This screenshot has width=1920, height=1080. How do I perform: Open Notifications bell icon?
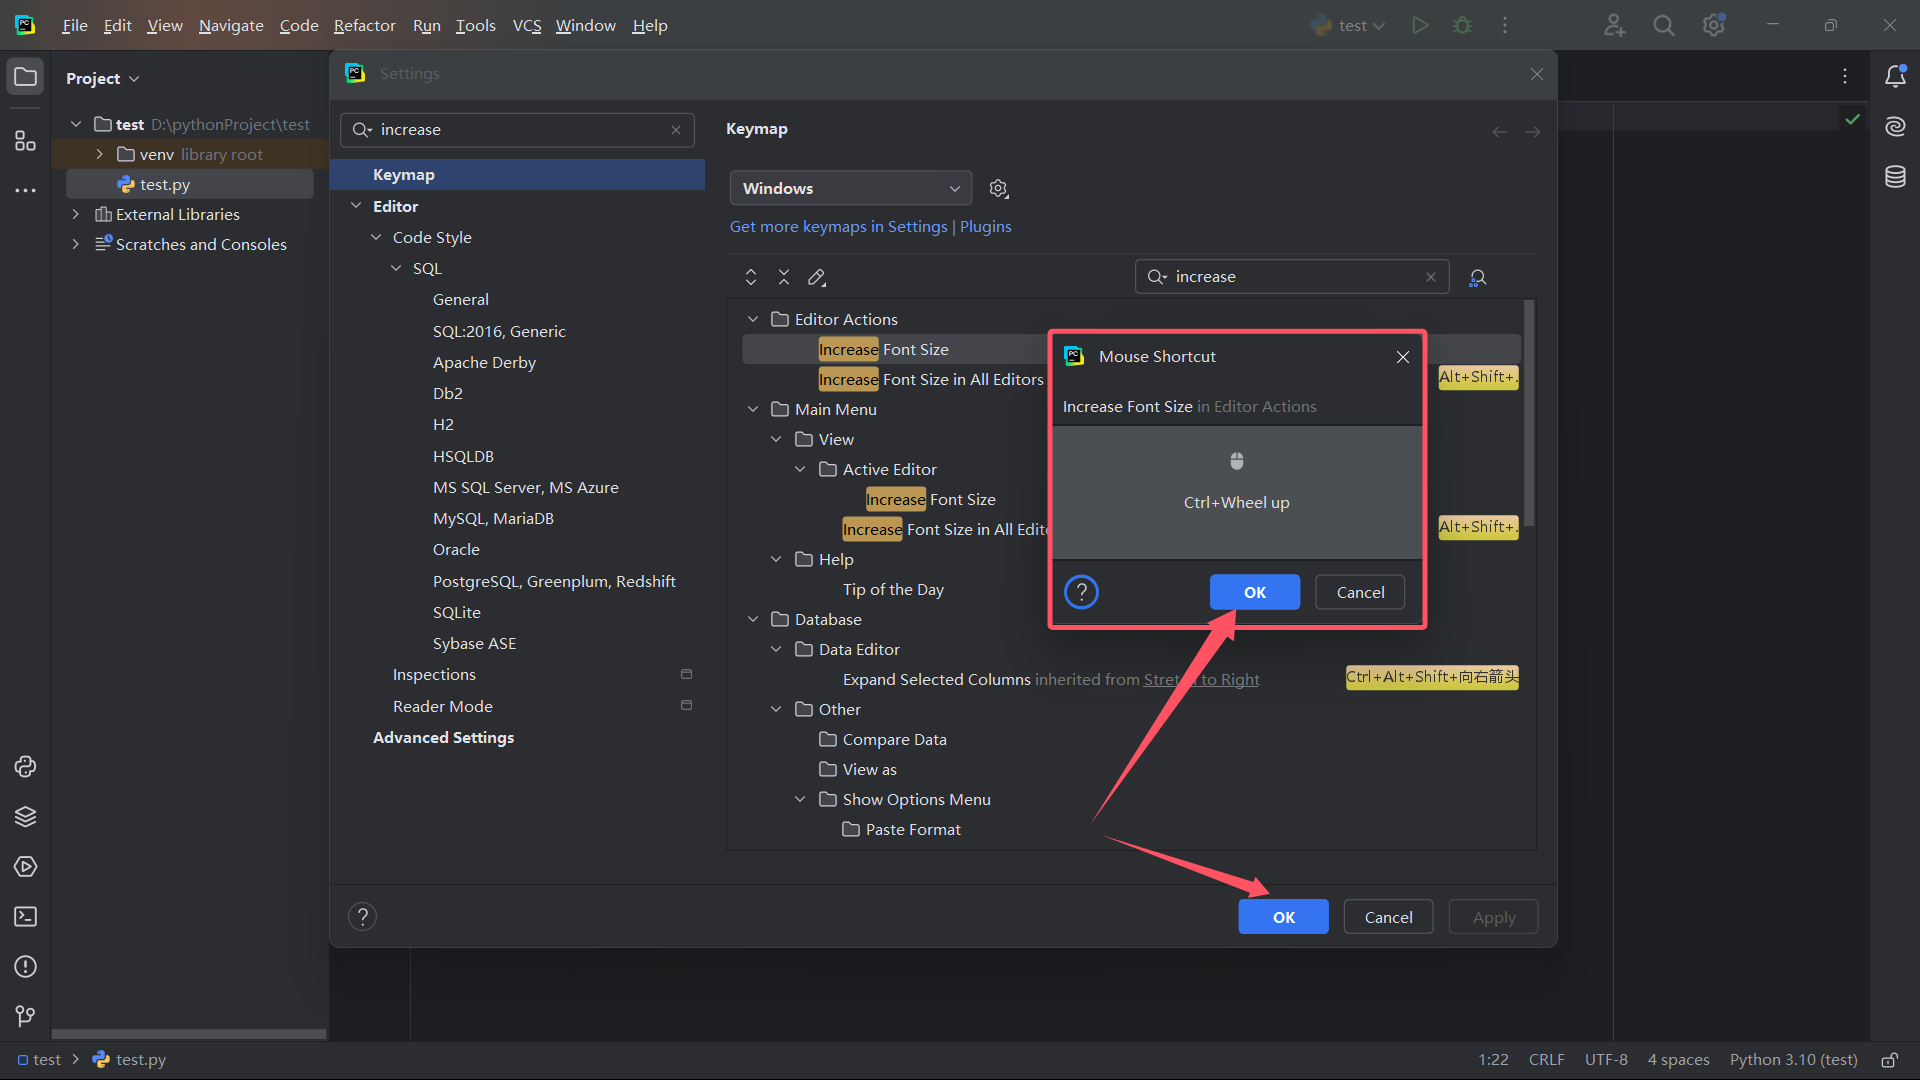(x=1895, y=76)
